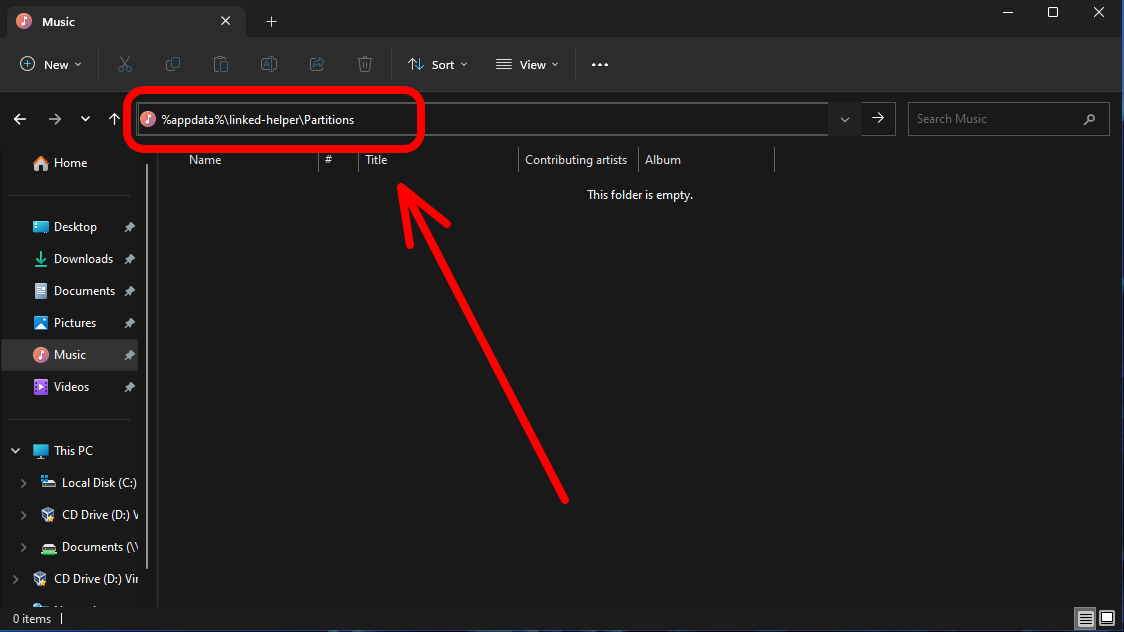Switch to large thumbnails view toggle
The width and height of the screenshot is (1124, 632).
point(1107,618)
